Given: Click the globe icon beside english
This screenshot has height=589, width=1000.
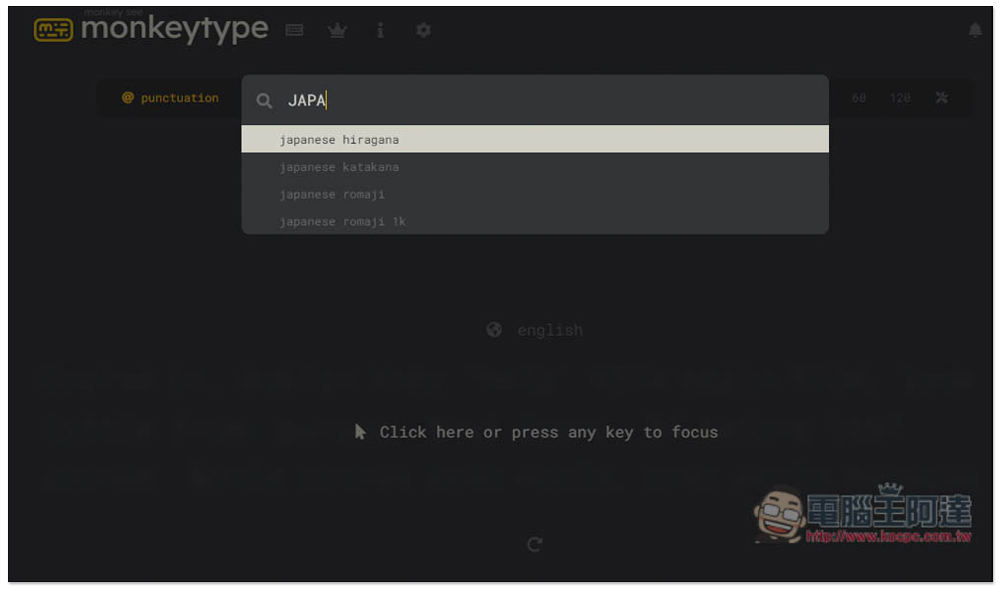Looking at the screenshot, I should coord(494,330).
